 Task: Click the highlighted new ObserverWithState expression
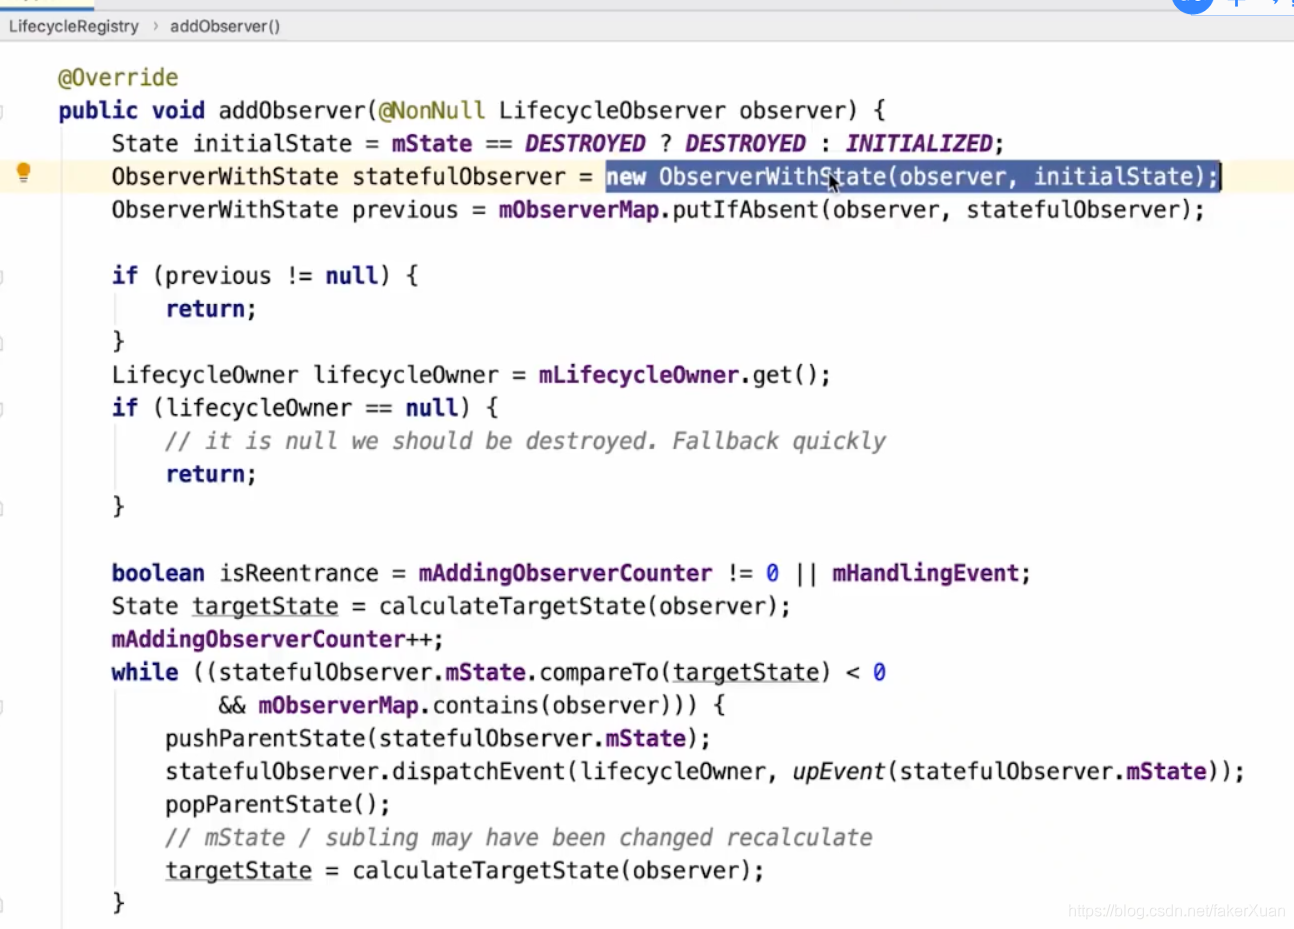click(912, 177)
